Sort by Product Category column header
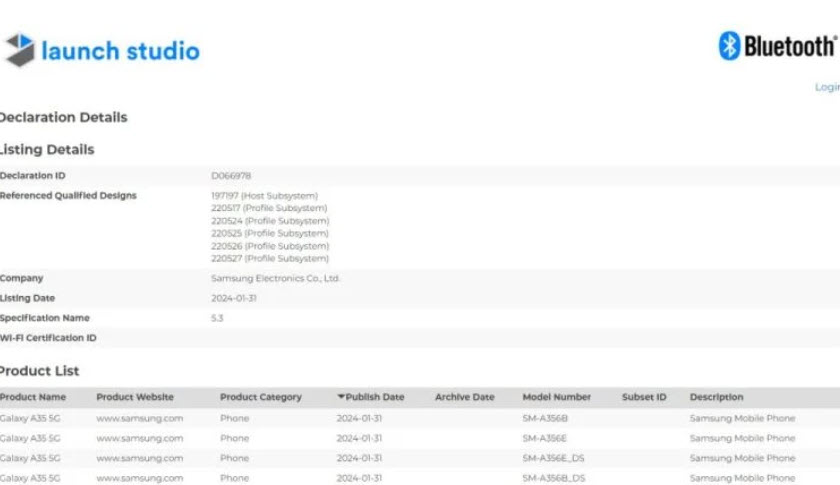 (x=261, y=397)
